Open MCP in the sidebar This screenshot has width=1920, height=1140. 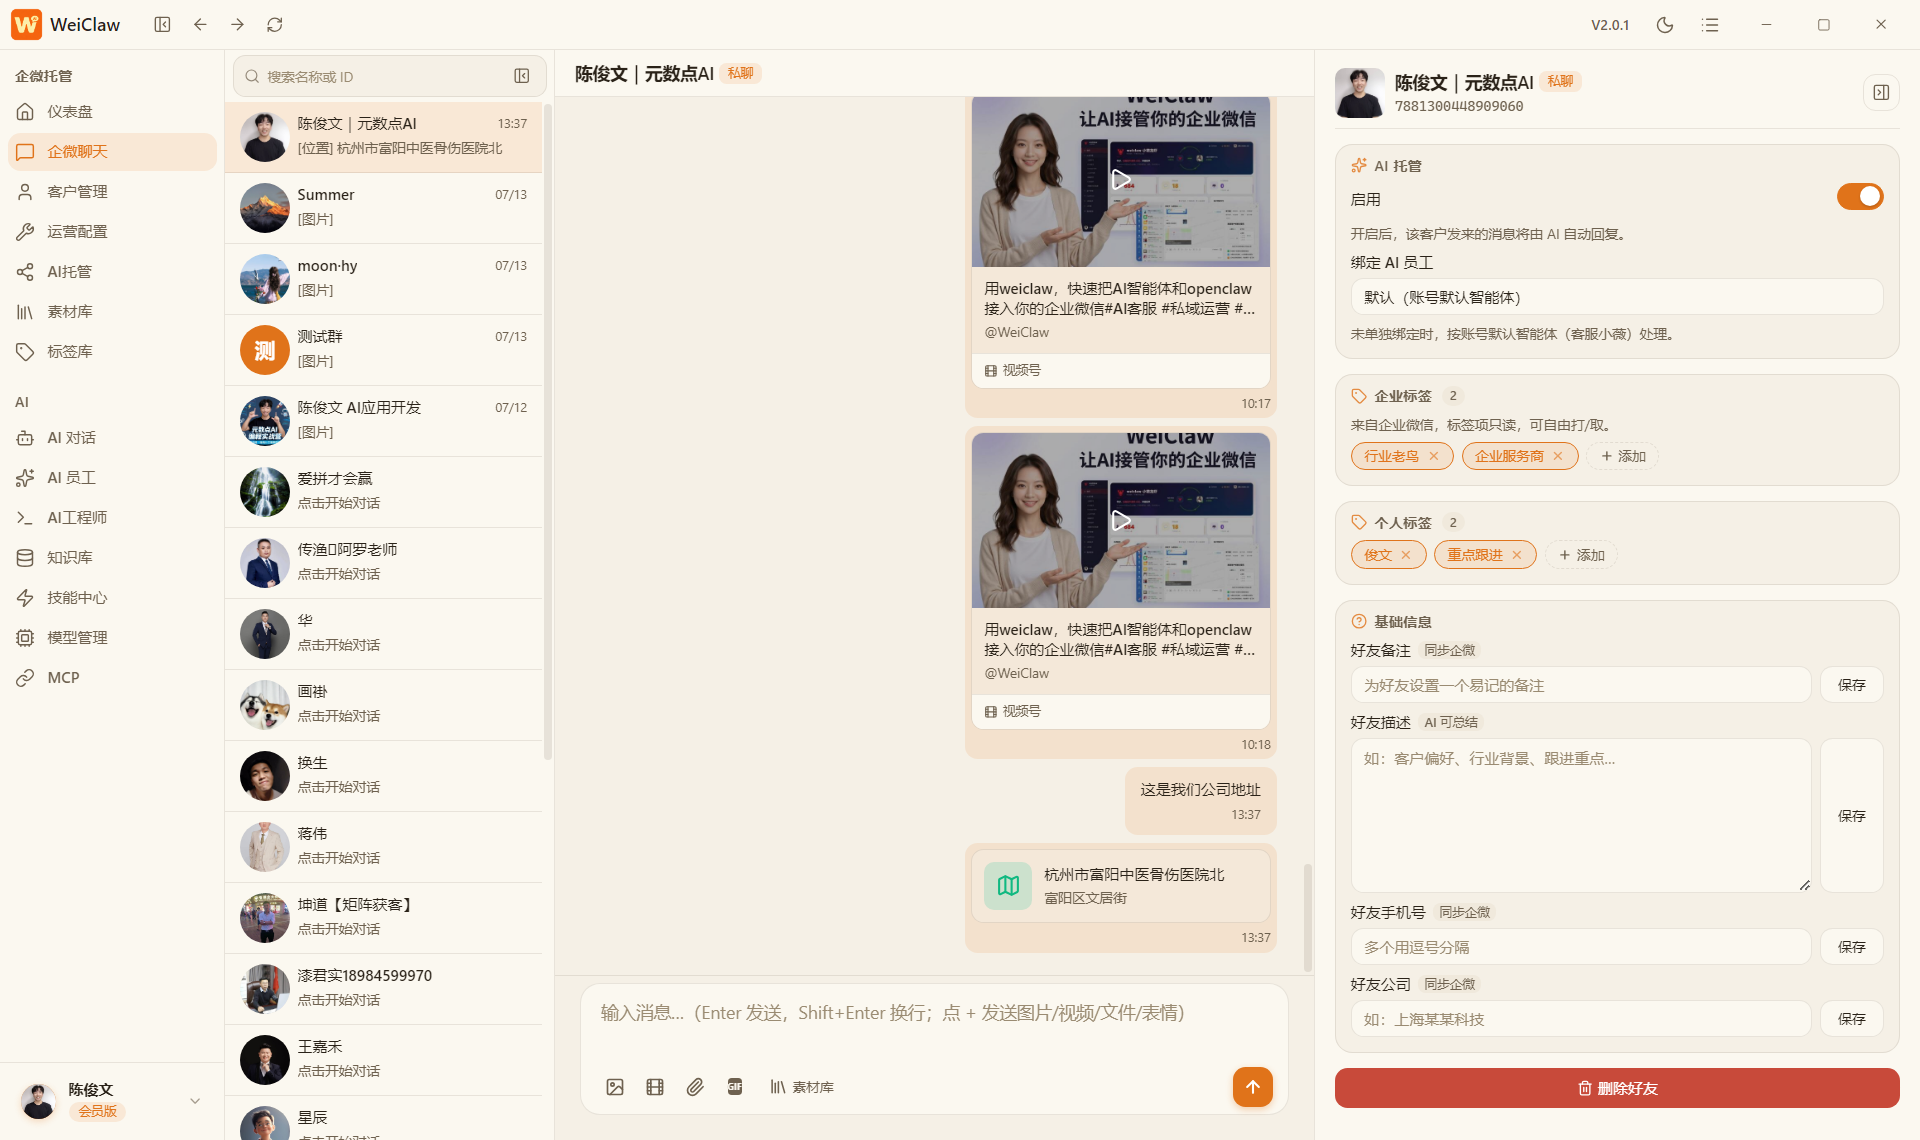pyautogui.click(x=112, y=678)
